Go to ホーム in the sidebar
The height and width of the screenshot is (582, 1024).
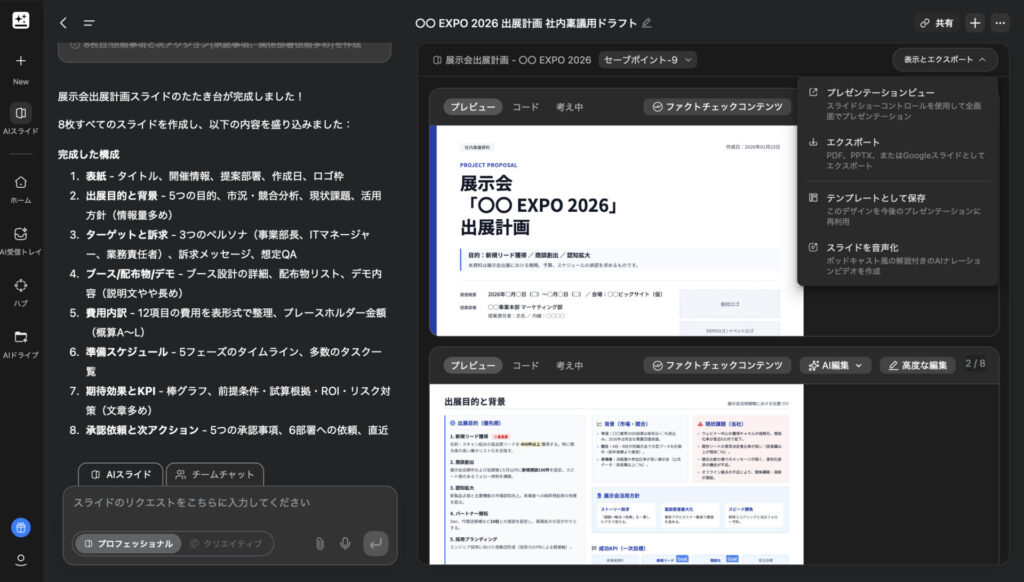point(21,182)
